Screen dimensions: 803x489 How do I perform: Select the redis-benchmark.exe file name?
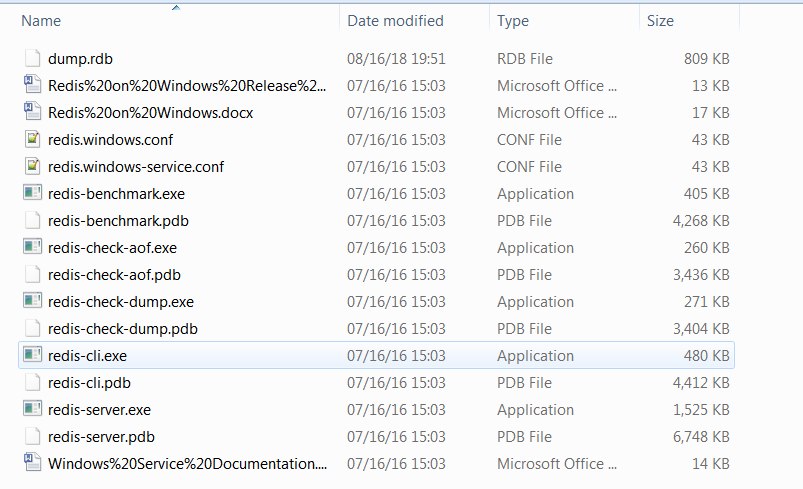pyautogui.click(x=116, y=194)
